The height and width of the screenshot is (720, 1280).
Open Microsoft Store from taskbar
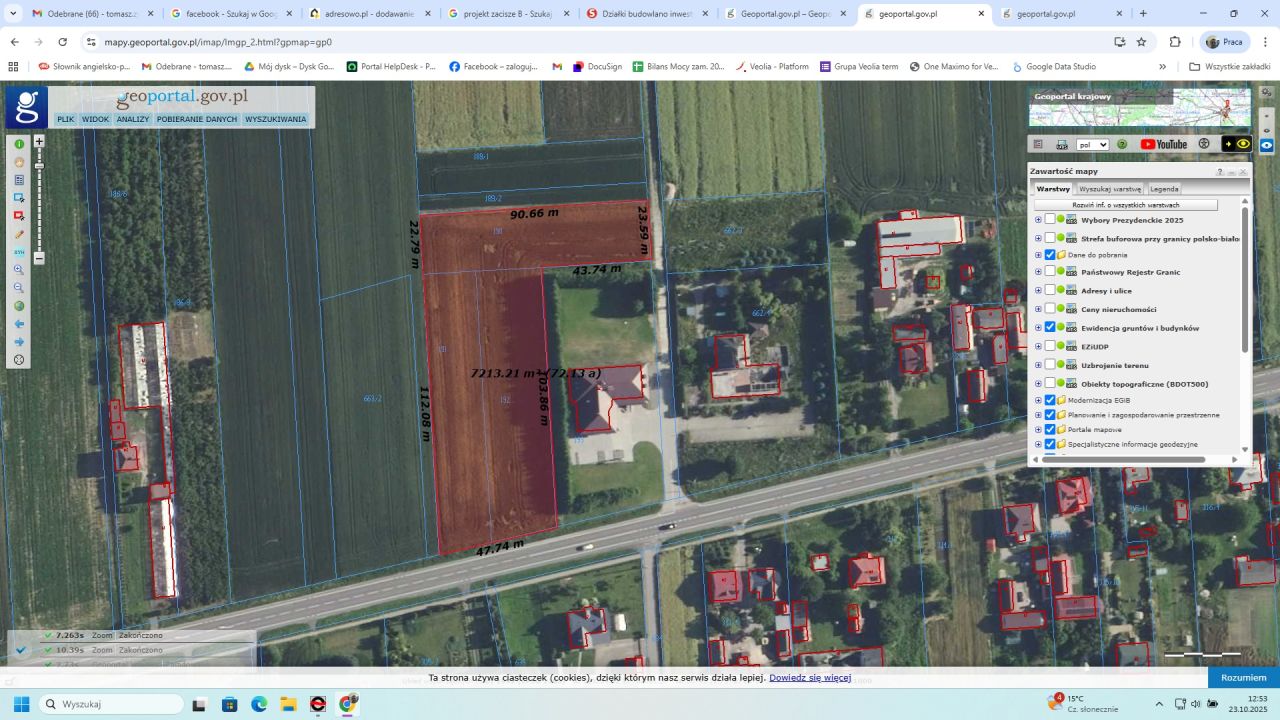point(229,704)
